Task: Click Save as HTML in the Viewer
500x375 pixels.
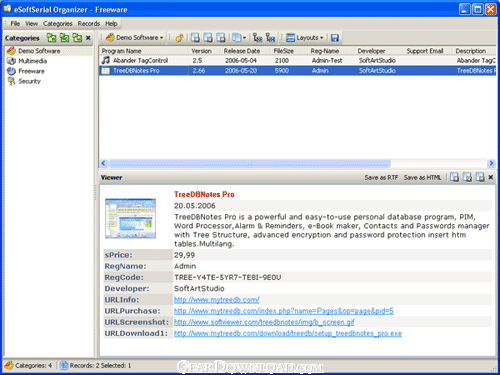Action: 422,178
